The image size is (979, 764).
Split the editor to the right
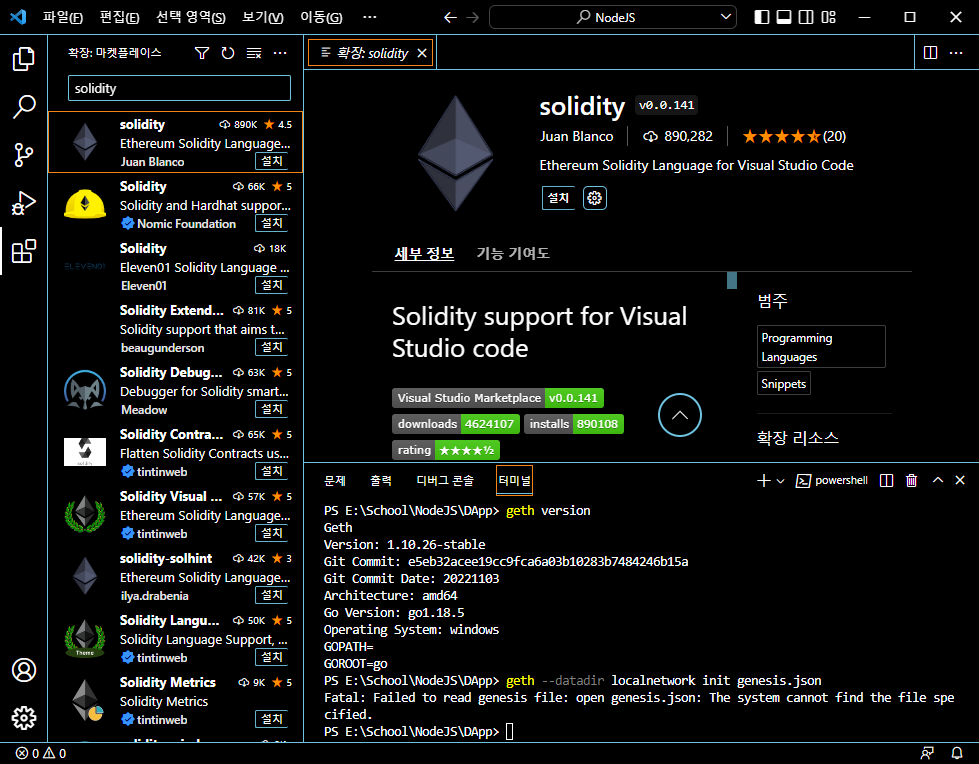tap(930, 52)
